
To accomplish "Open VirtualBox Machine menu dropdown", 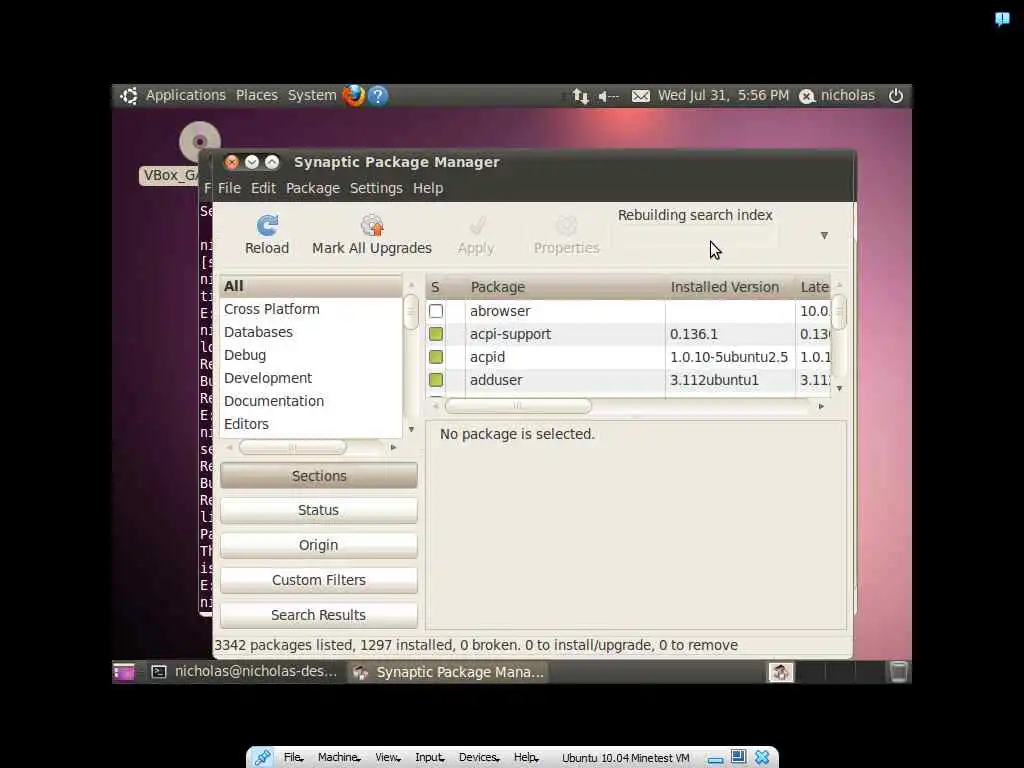I will pos(339,758).
